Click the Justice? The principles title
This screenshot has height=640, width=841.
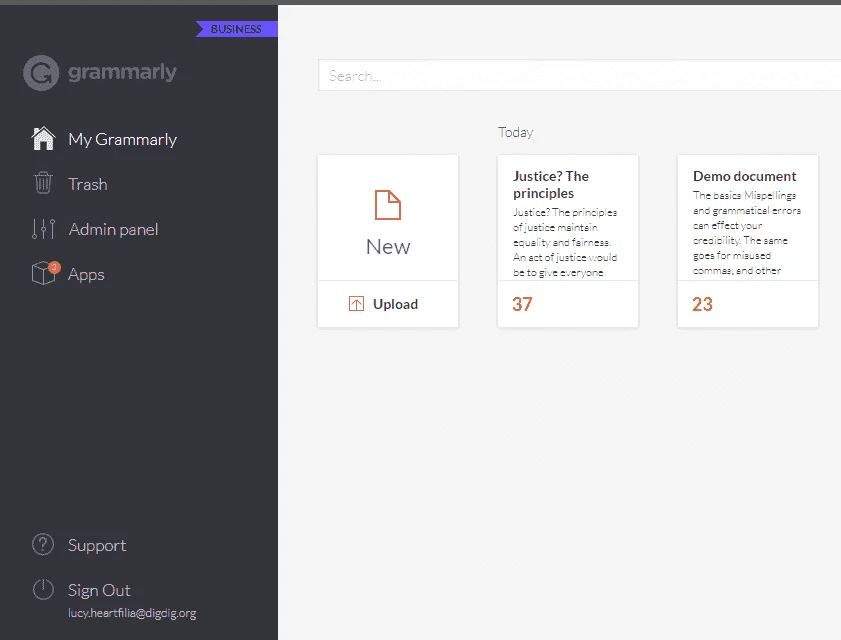click(551, 185)
